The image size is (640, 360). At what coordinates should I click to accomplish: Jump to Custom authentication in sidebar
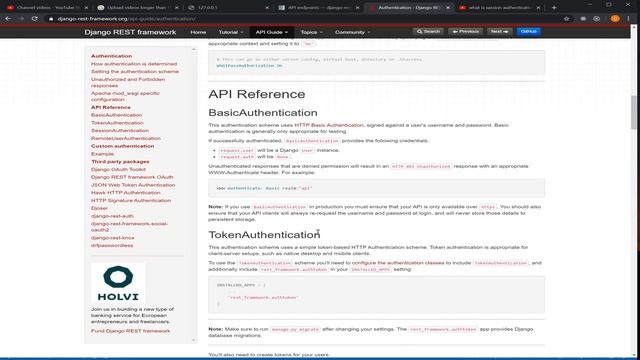point(122,146)
